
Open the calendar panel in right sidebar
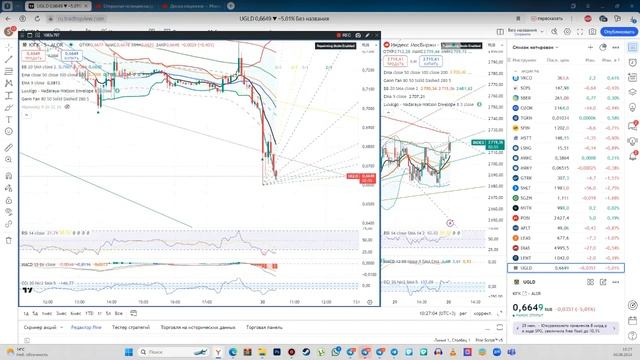(x=632, y=320)
